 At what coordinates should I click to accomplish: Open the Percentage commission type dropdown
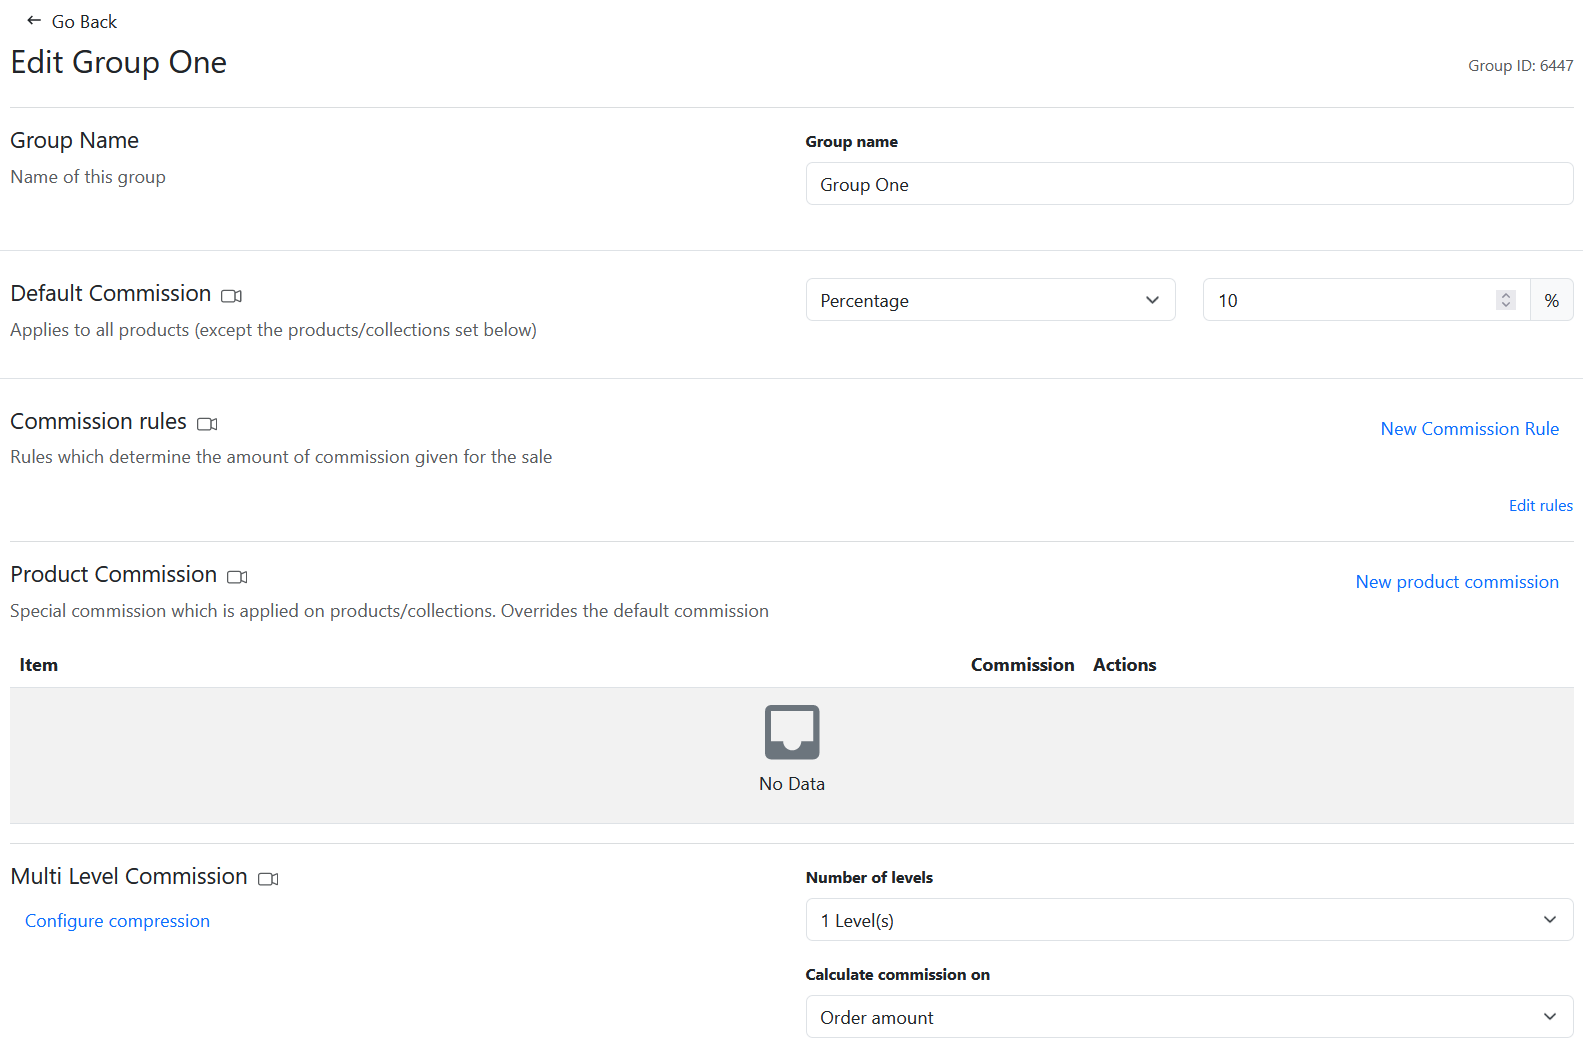[989, 300]
